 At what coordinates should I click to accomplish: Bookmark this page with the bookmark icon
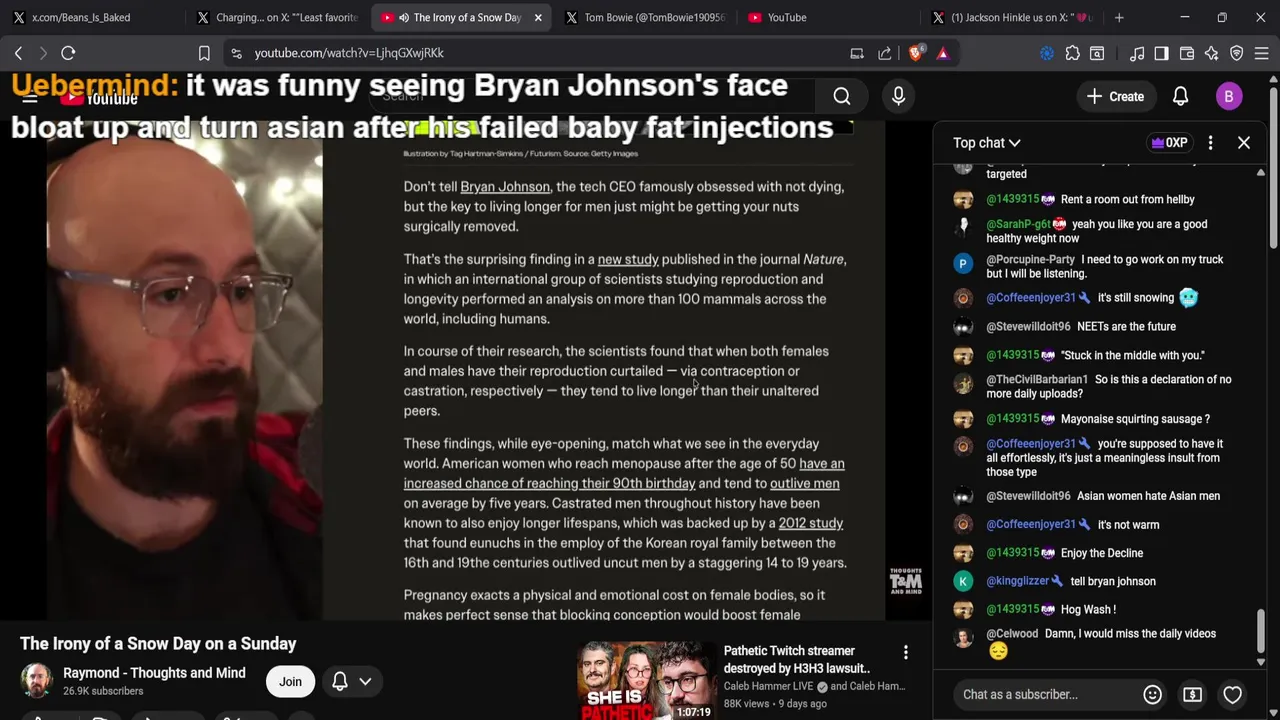[204, 53]
